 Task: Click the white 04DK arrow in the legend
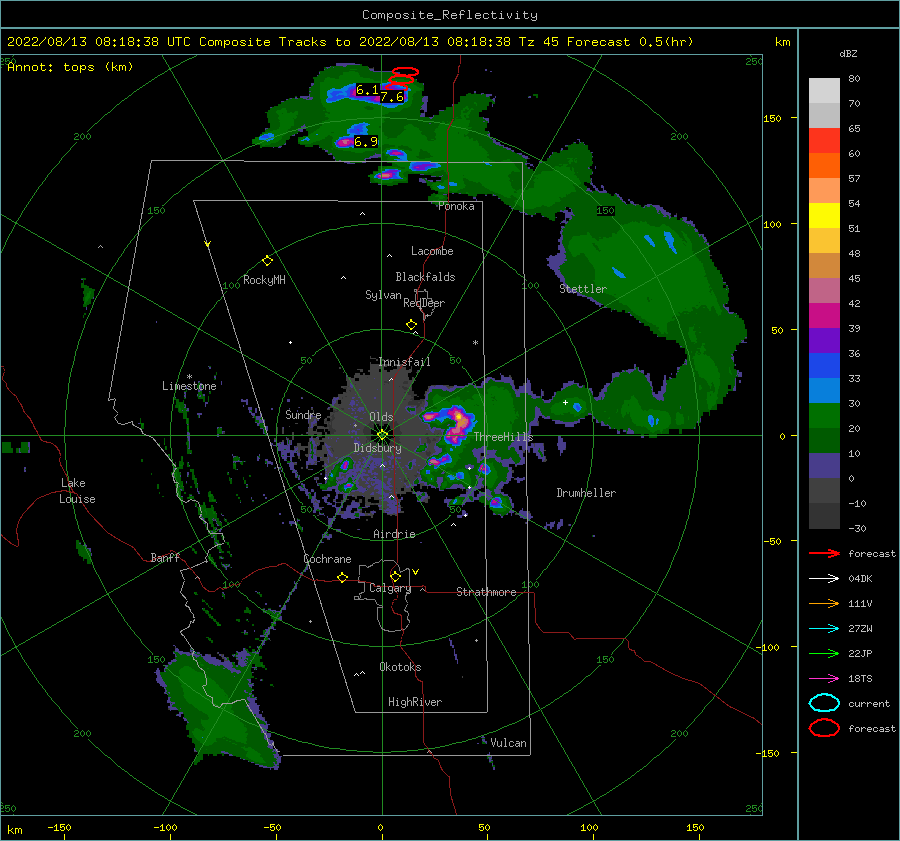824,579
